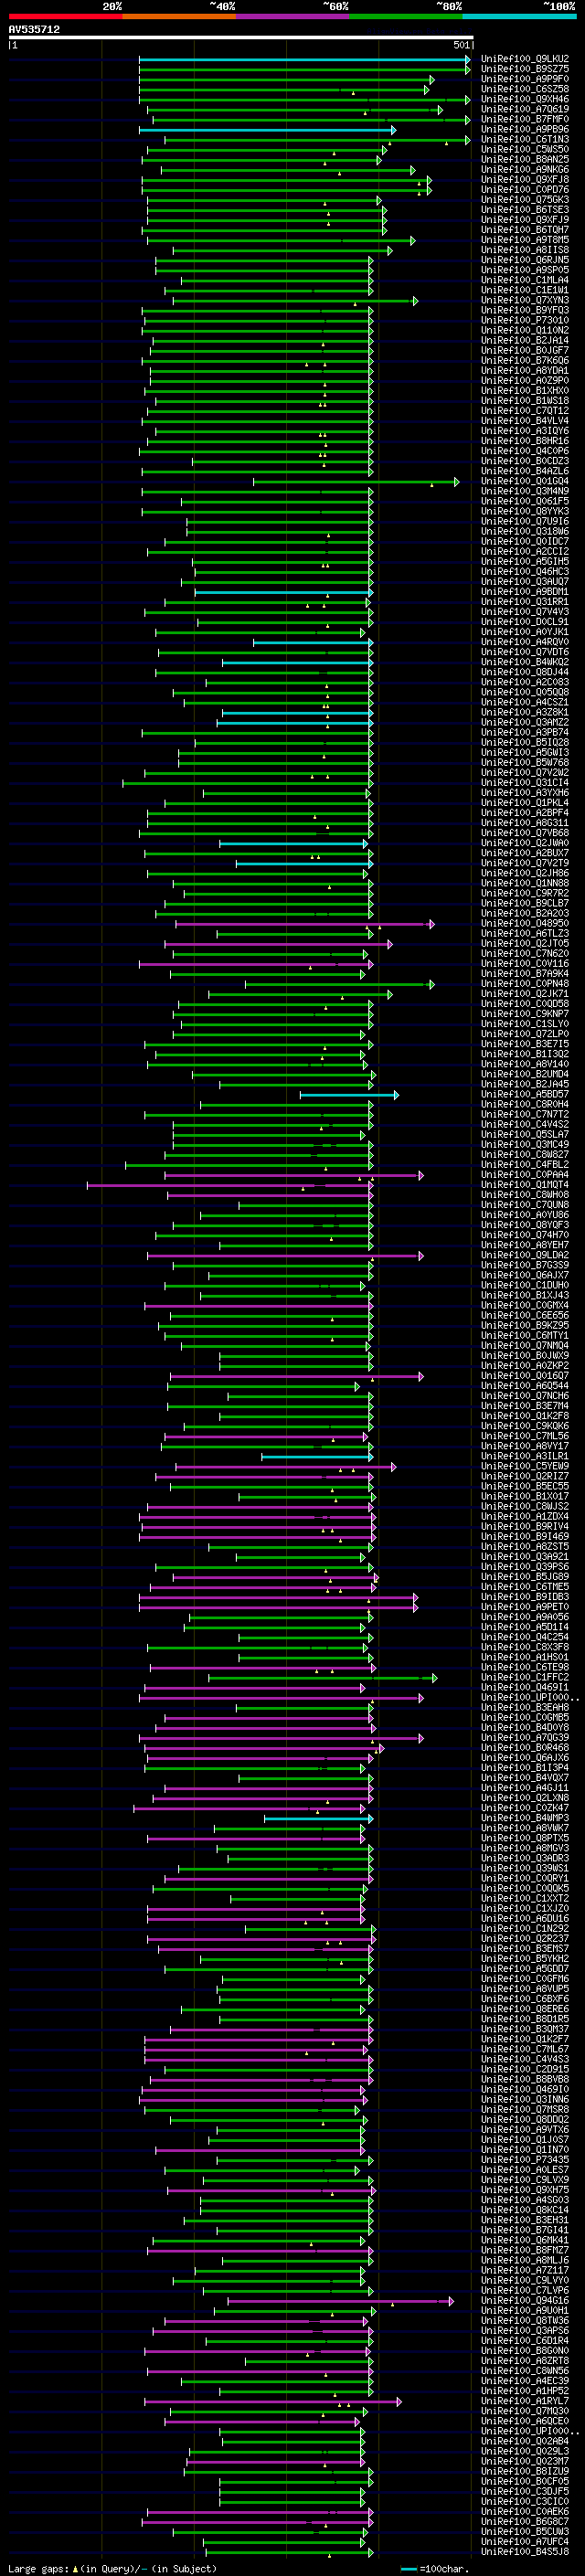Select the UniRef100_B6TSE3 label
585x2576 pixels.
(525, 209)
